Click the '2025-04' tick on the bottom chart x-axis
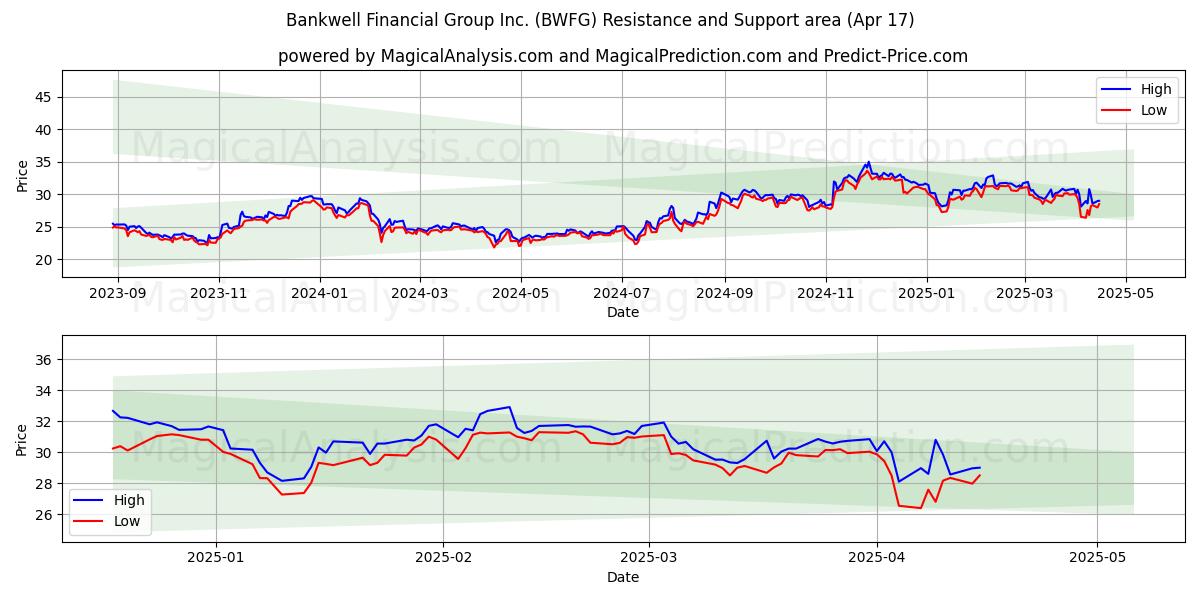The width and height of the screenshot is (1200, 600). tap(877, 559)
